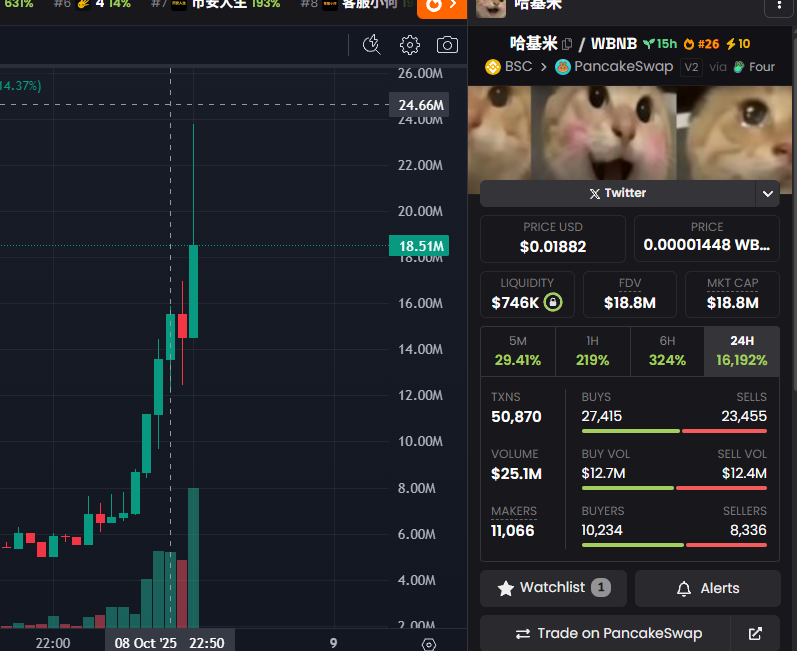The image size is (797, 651).
Task: Open the Alerts button
Action: click(x=708, y=588)
